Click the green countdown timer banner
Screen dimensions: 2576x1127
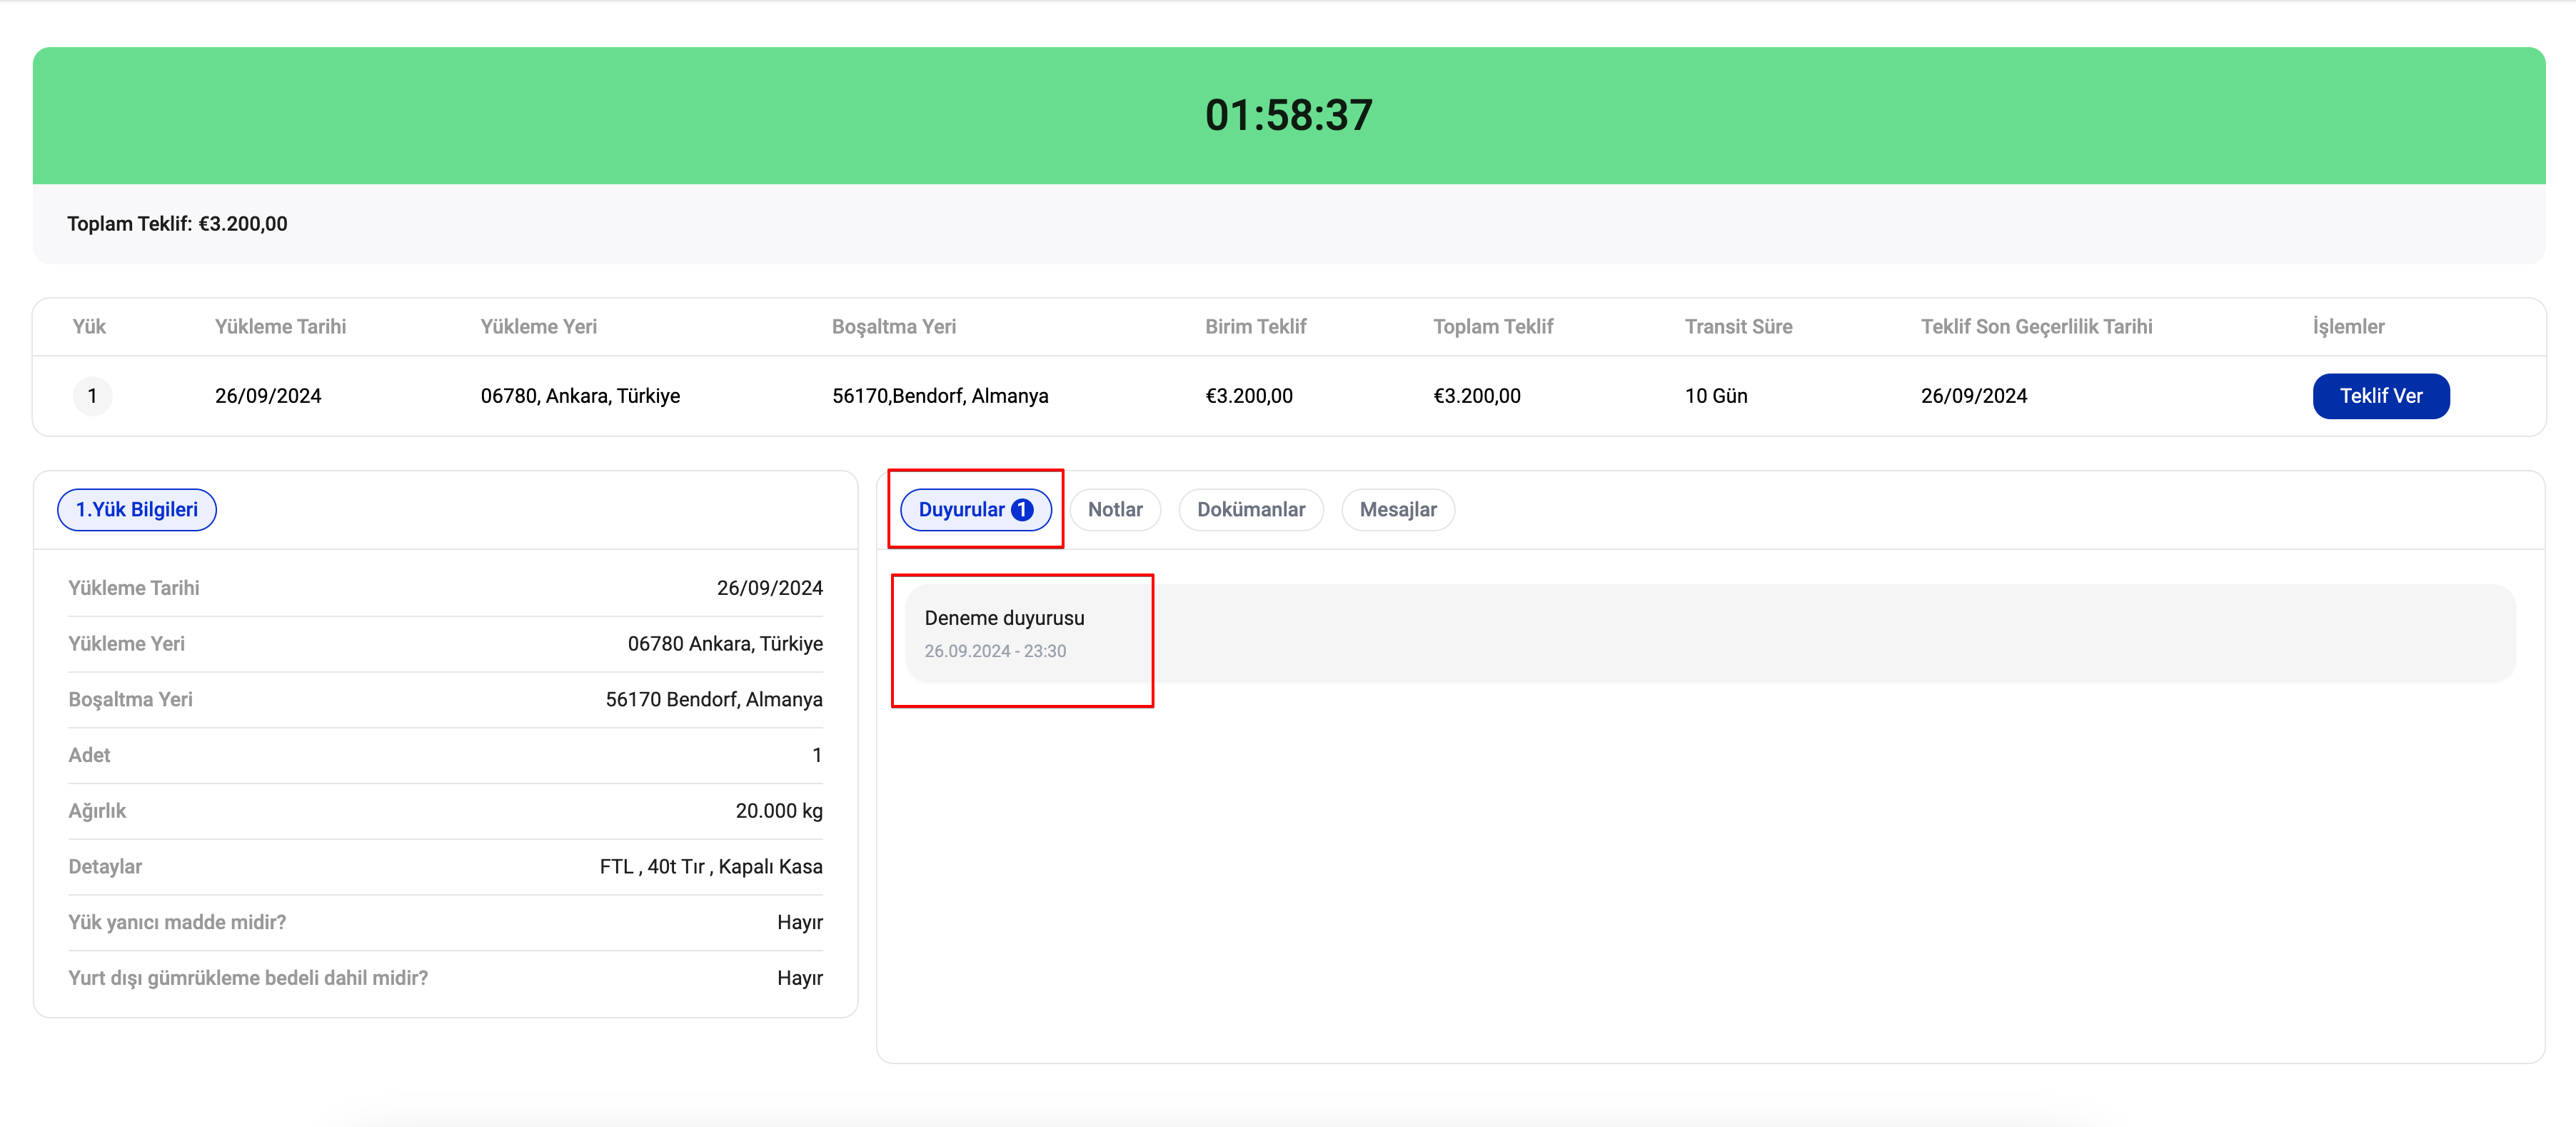click(1288, 115)
